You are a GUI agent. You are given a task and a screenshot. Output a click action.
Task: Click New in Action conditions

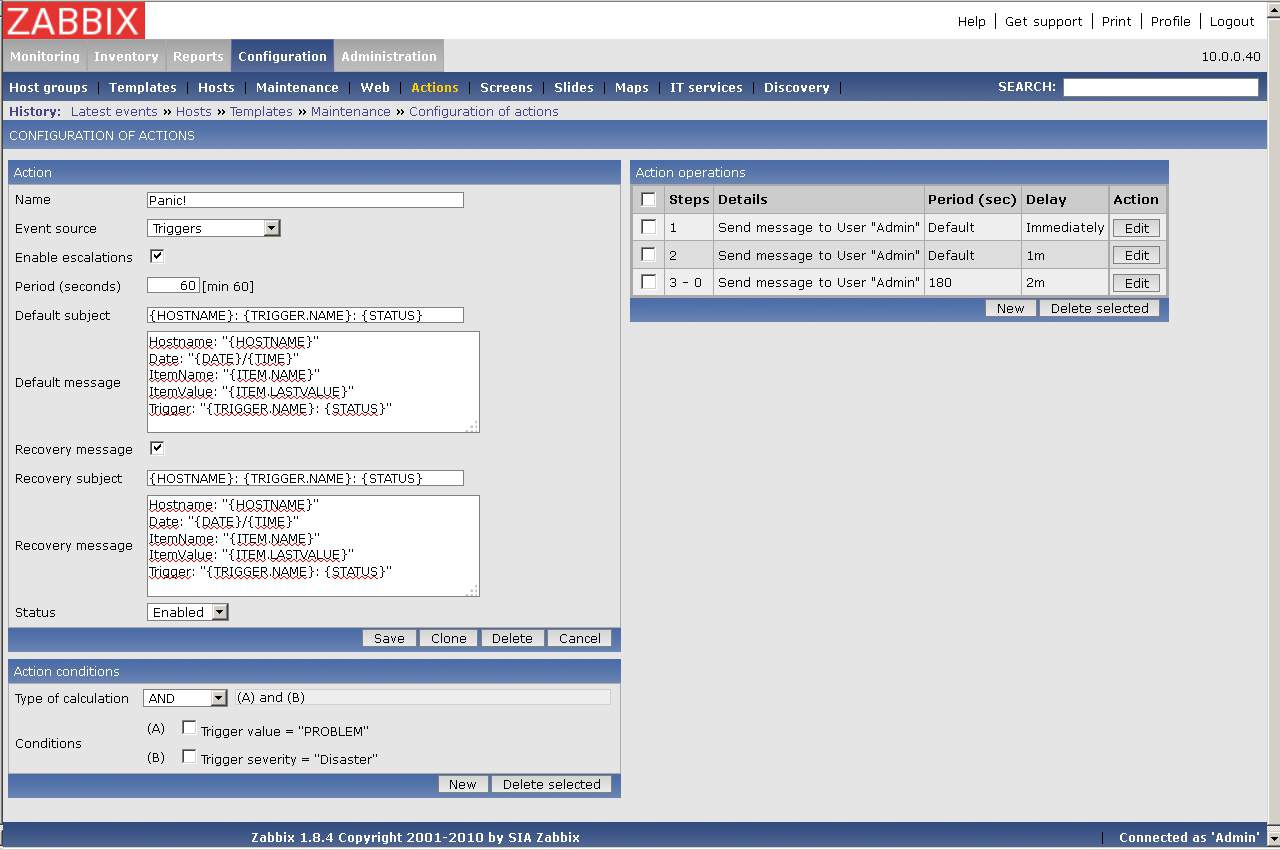(463, 784)
